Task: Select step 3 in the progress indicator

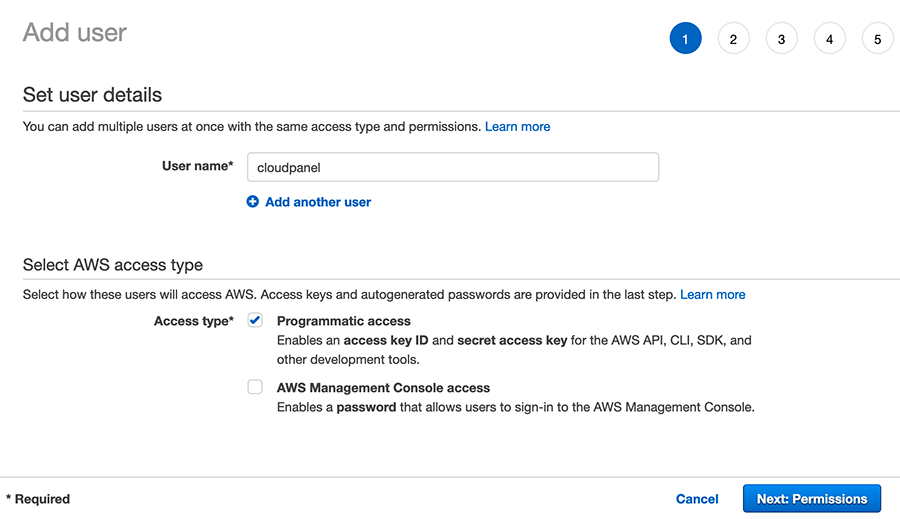Action: [x=781, y=38]
